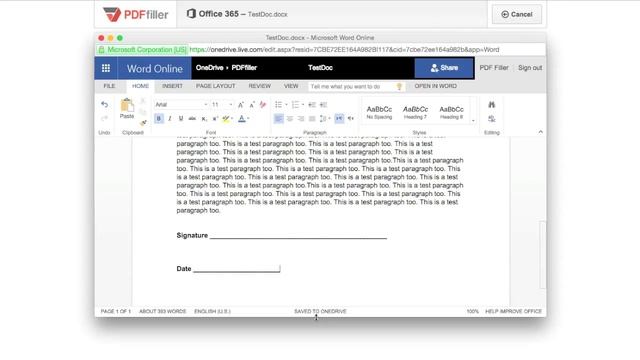Click HELP IMPROVE OFFICE in status bar
The width and height of the screenshot is (640, 360).
click(513, 311)
